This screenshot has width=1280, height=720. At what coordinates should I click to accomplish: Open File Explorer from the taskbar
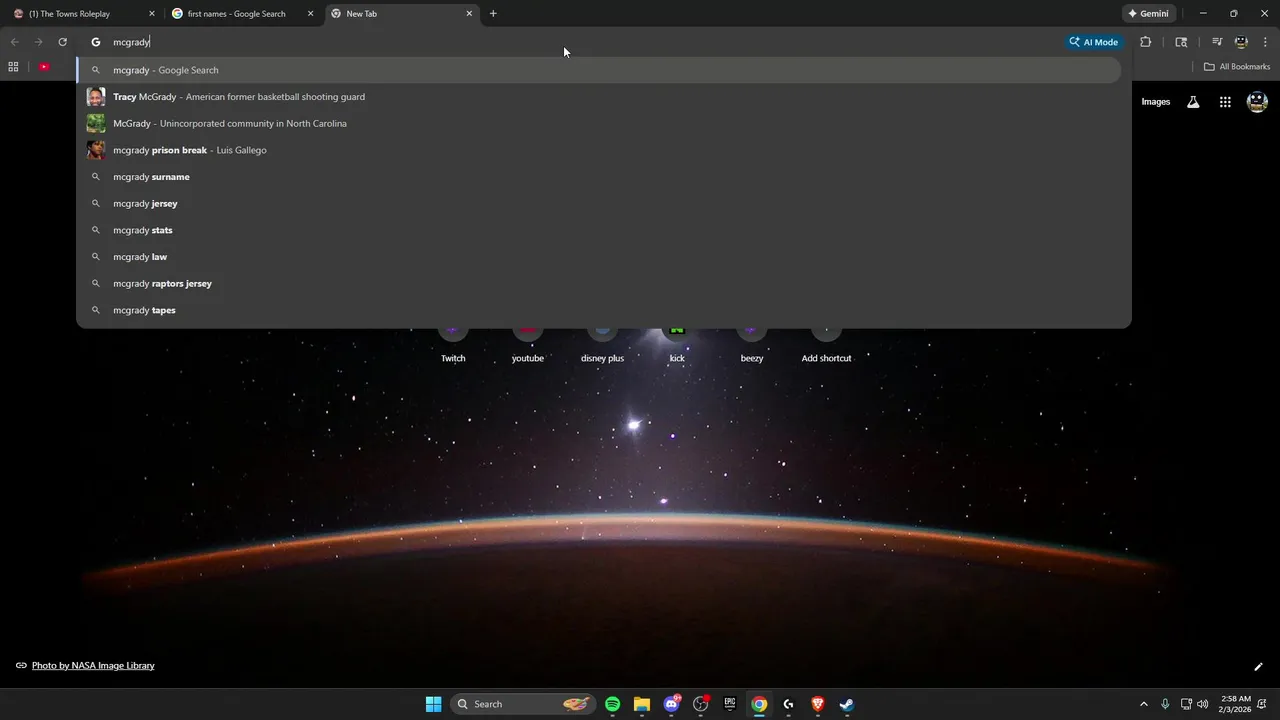(642, 704)
